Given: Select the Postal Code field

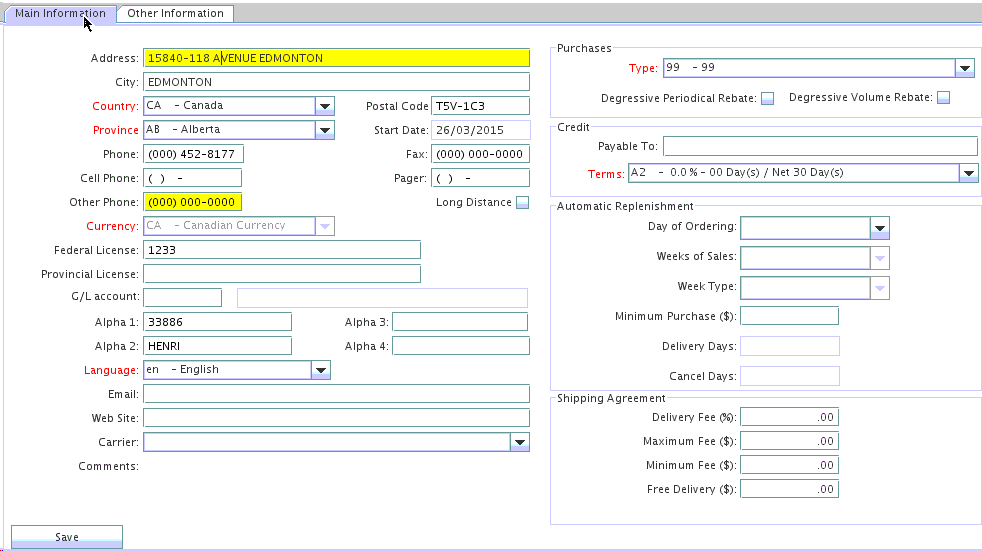Looking at the screenshot, I should point(479,106).
